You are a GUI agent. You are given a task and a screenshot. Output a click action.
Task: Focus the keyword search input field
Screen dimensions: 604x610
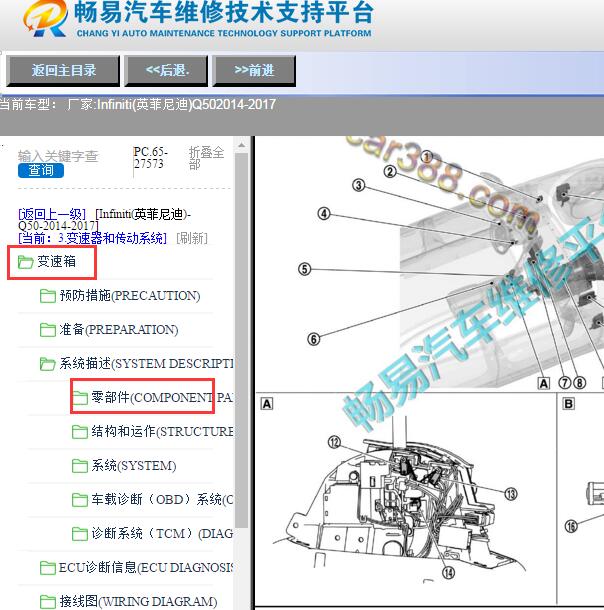tap(58, 156)
